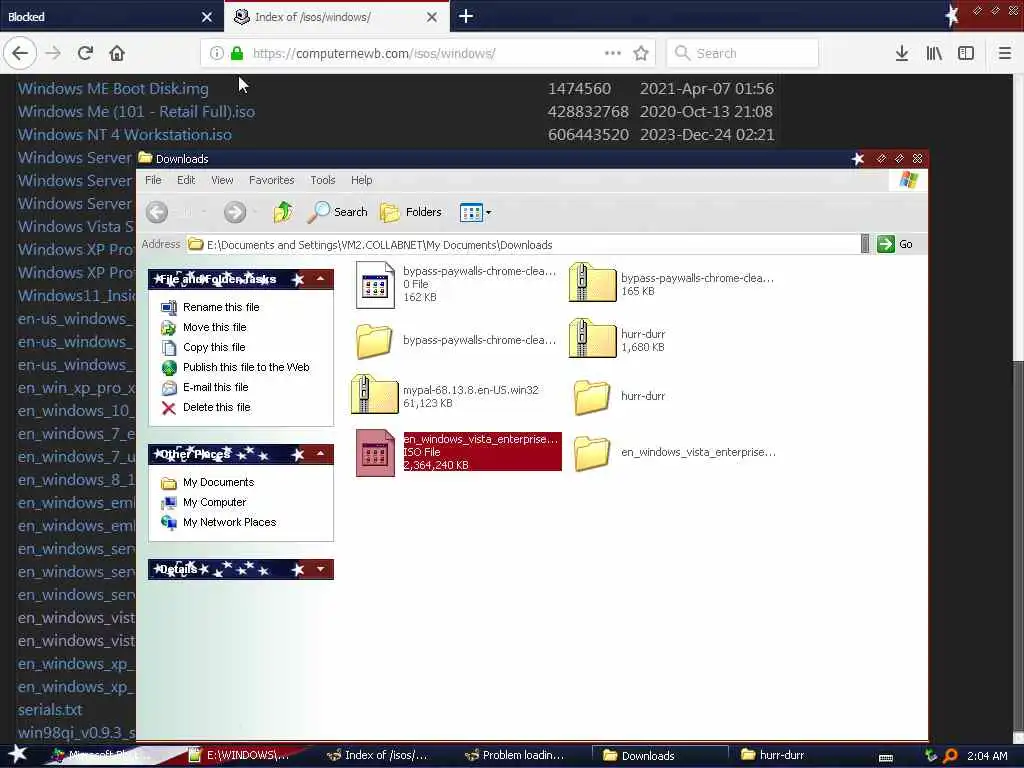Bookmark this page with star icon
The width and height of the screenshot is (1024, 768).
641,53
